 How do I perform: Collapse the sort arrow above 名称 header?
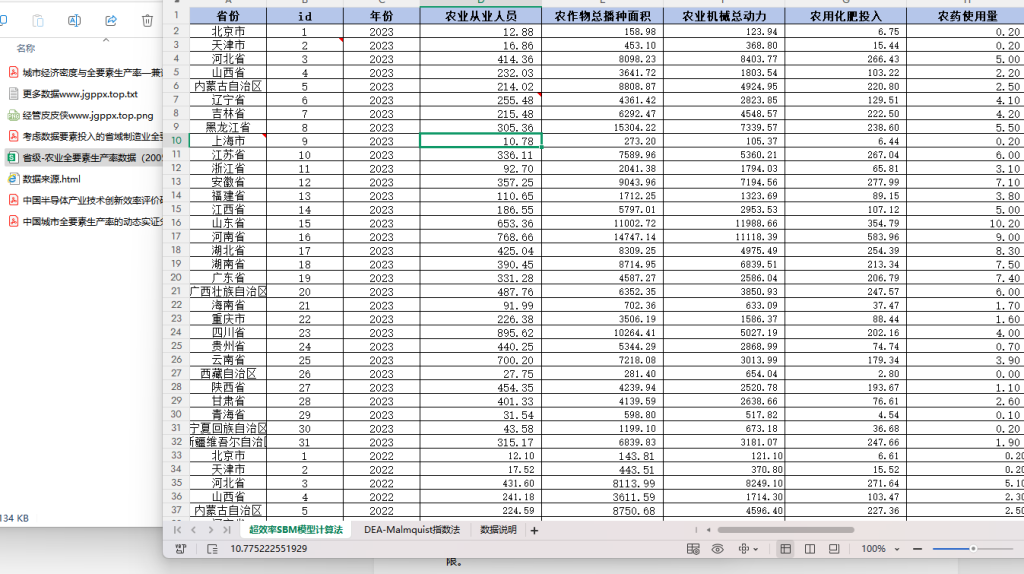pyautogui.click(x=106, y=40)
